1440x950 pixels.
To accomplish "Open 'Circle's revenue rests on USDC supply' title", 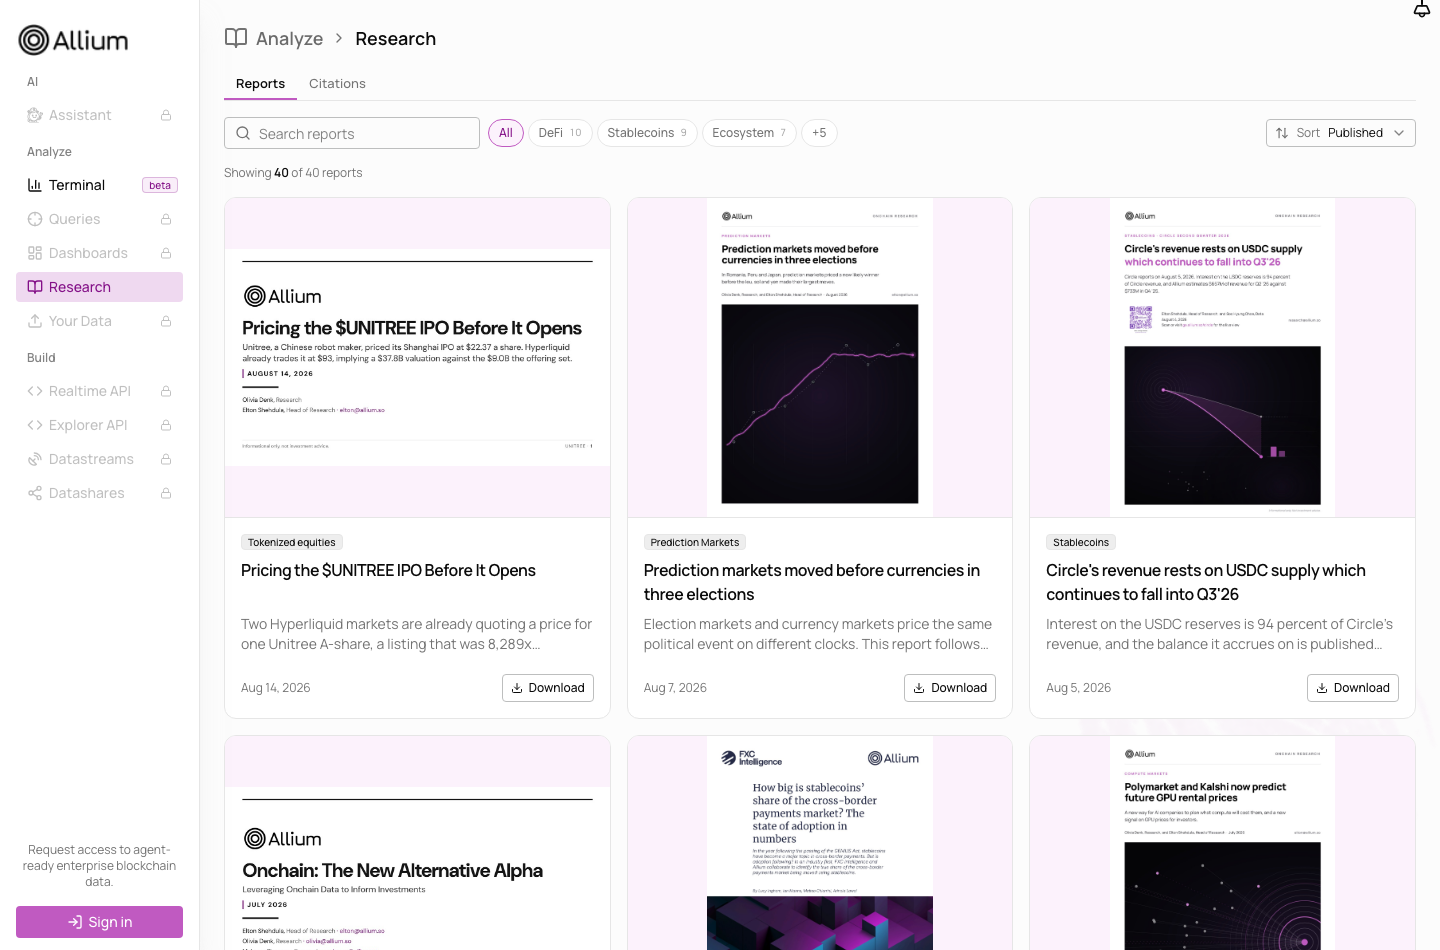I will coord(1206,582).
